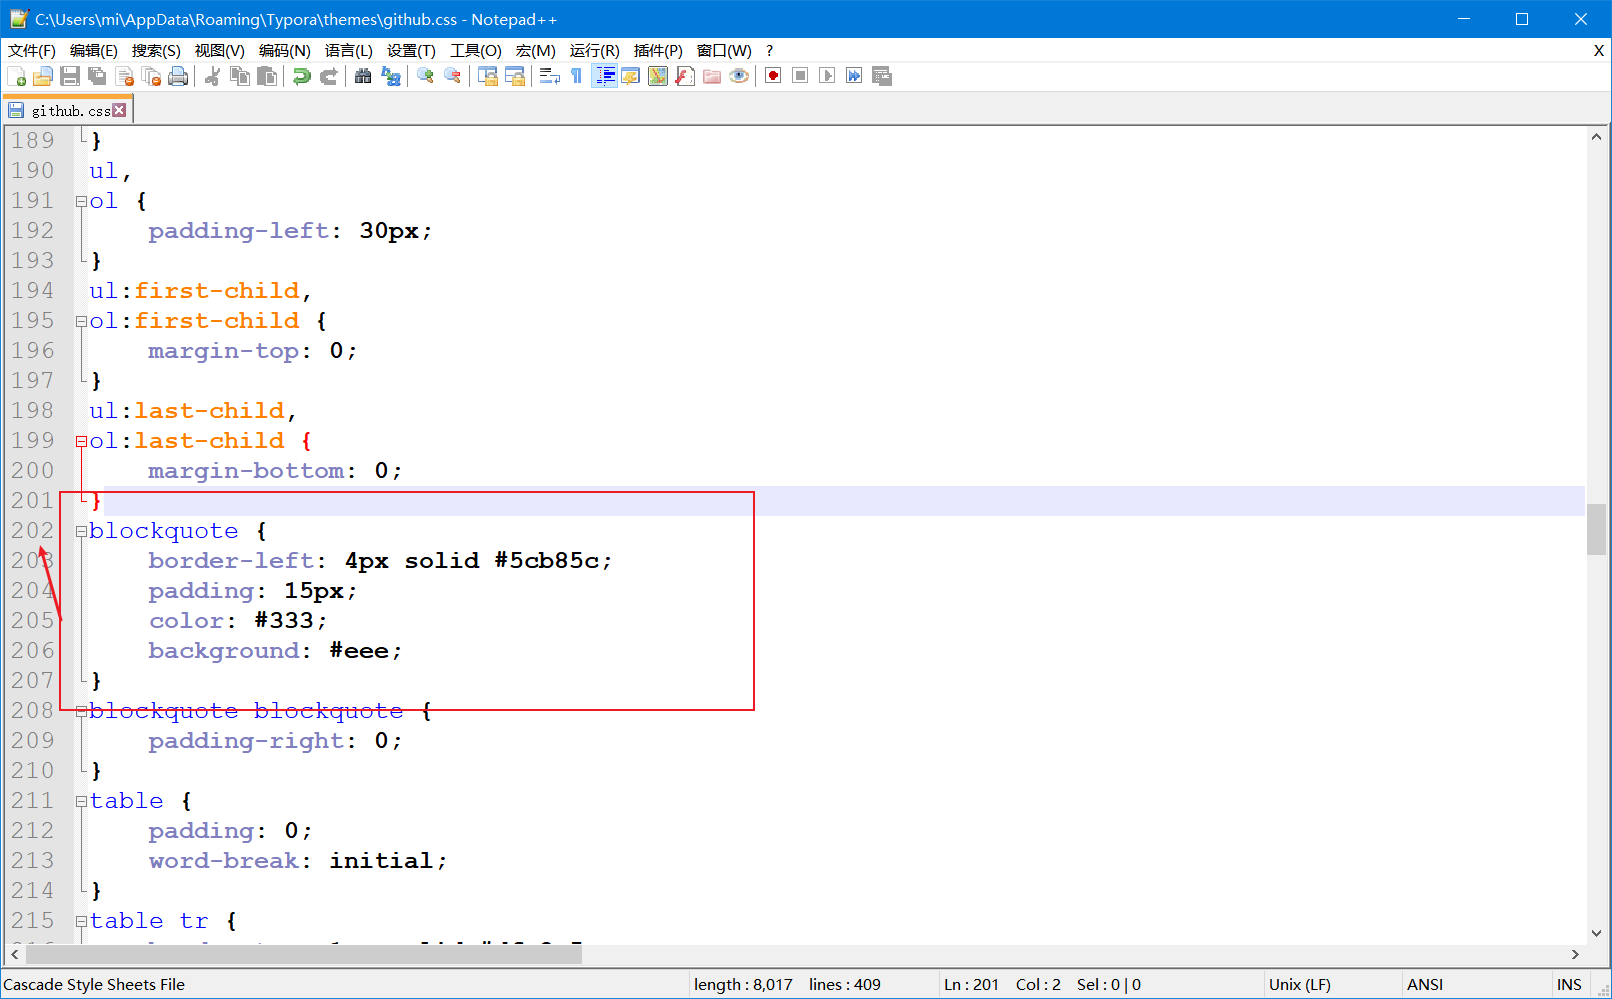Select the github.css document tab
The height and width of the screenshot is (999, 1612).
point(68,111)
